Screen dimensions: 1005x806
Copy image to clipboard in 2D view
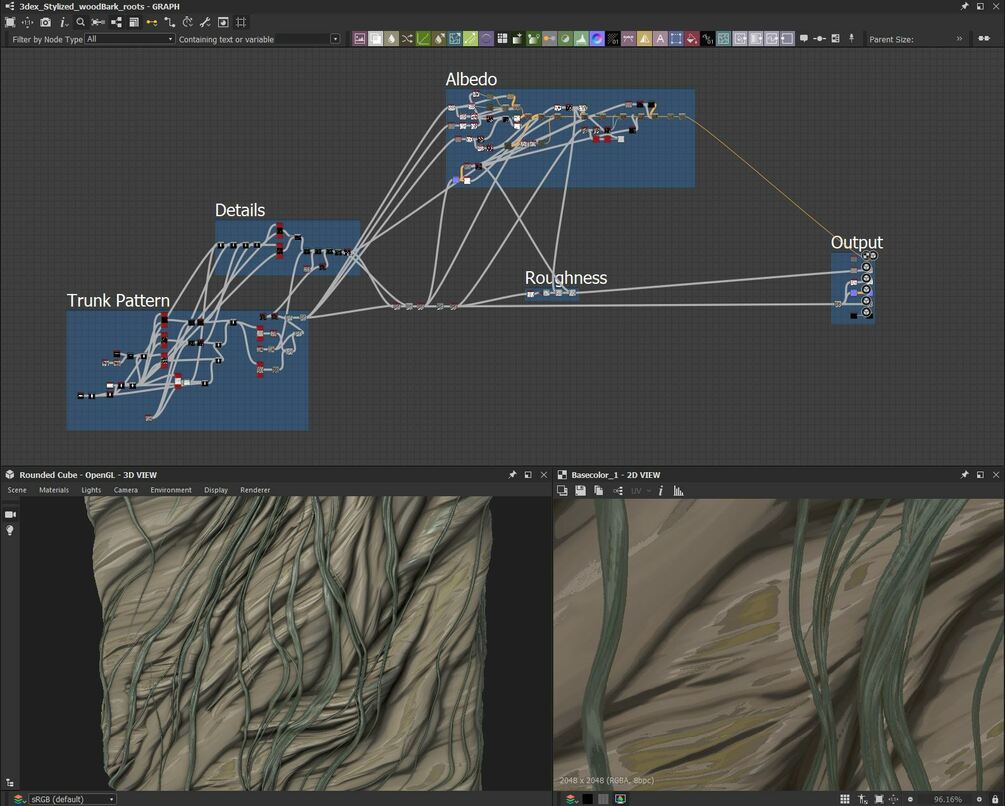pos(598,491)
